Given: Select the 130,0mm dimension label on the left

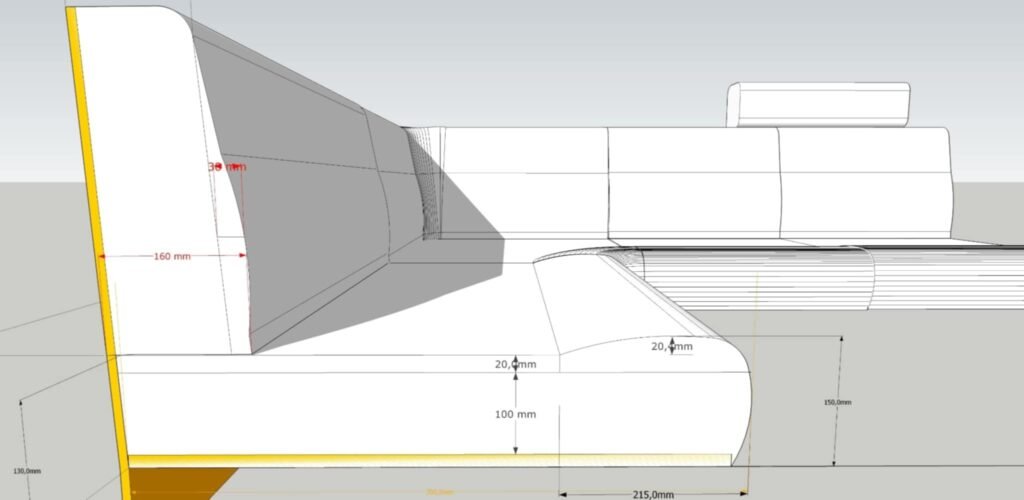Looking at the screenshot, I should point(27,470).
